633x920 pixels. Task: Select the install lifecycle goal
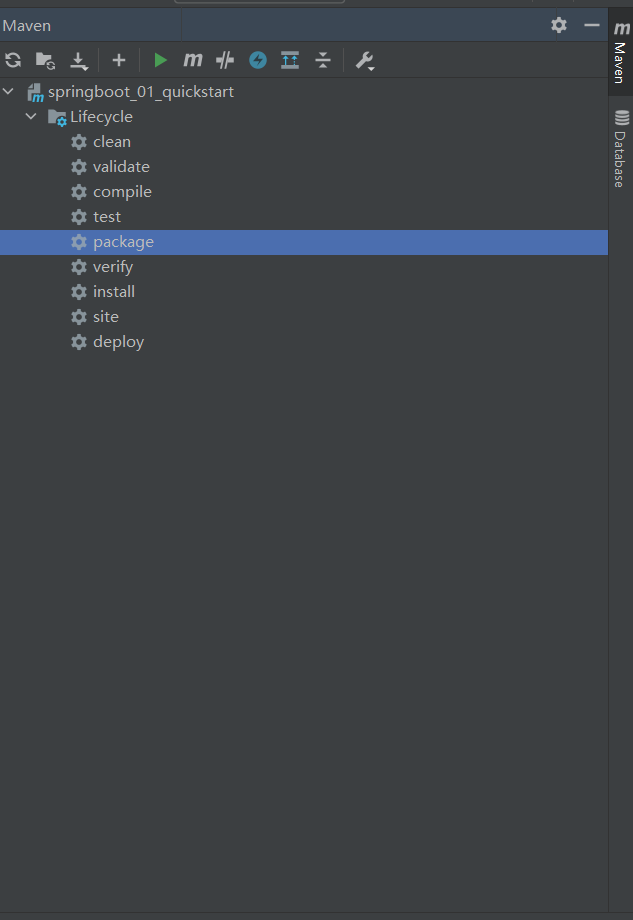(113, 292)
